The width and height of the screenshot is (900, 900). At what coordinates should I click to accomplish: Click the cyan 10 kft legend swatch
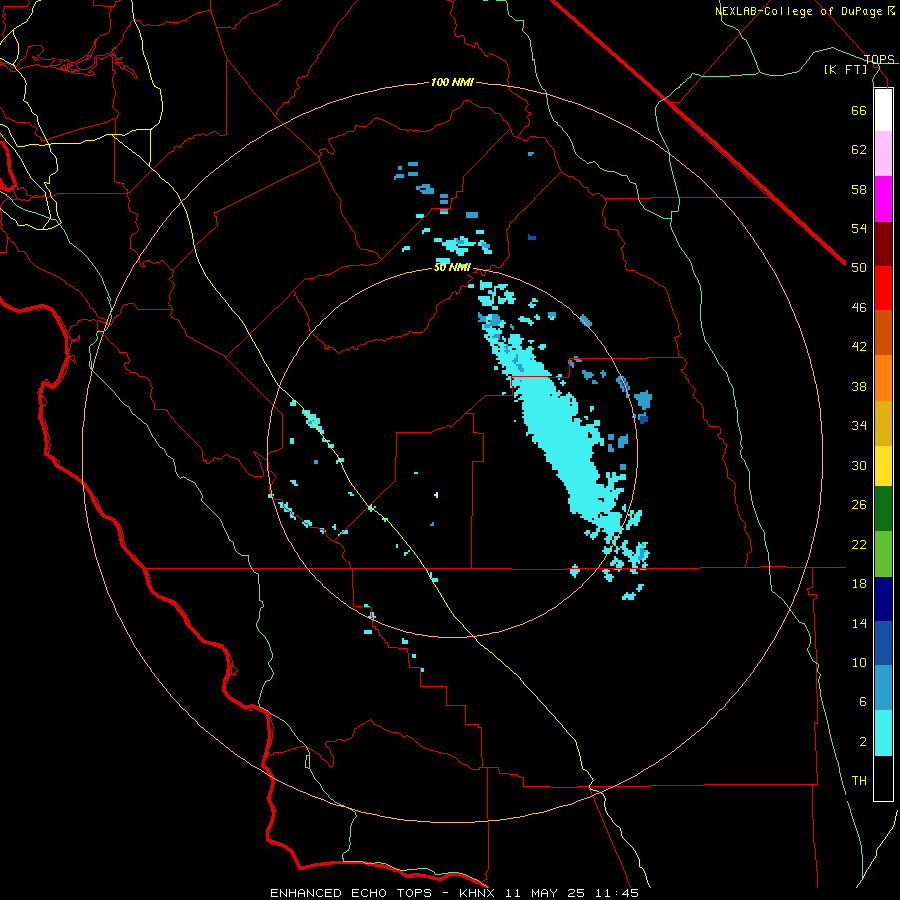coord(883,733)
